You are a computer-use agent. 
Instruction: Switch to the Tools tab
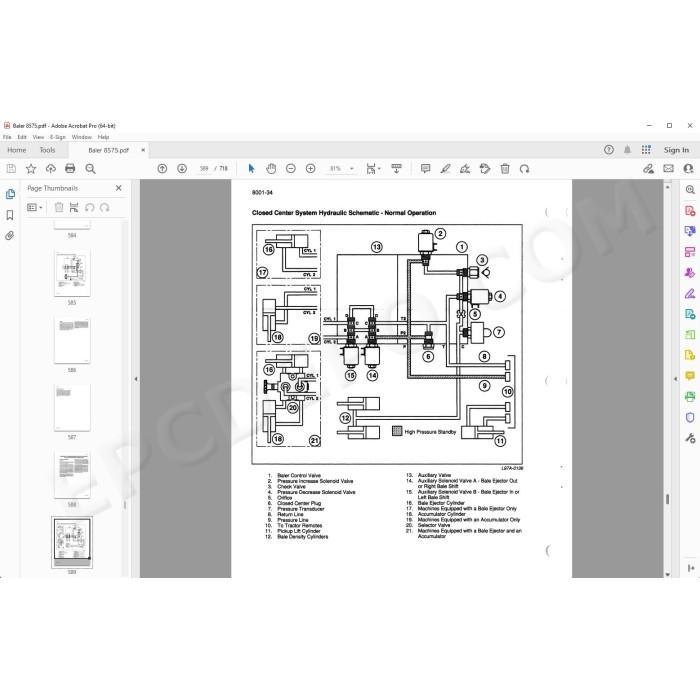pyautogui.click(x=47, y=150)
